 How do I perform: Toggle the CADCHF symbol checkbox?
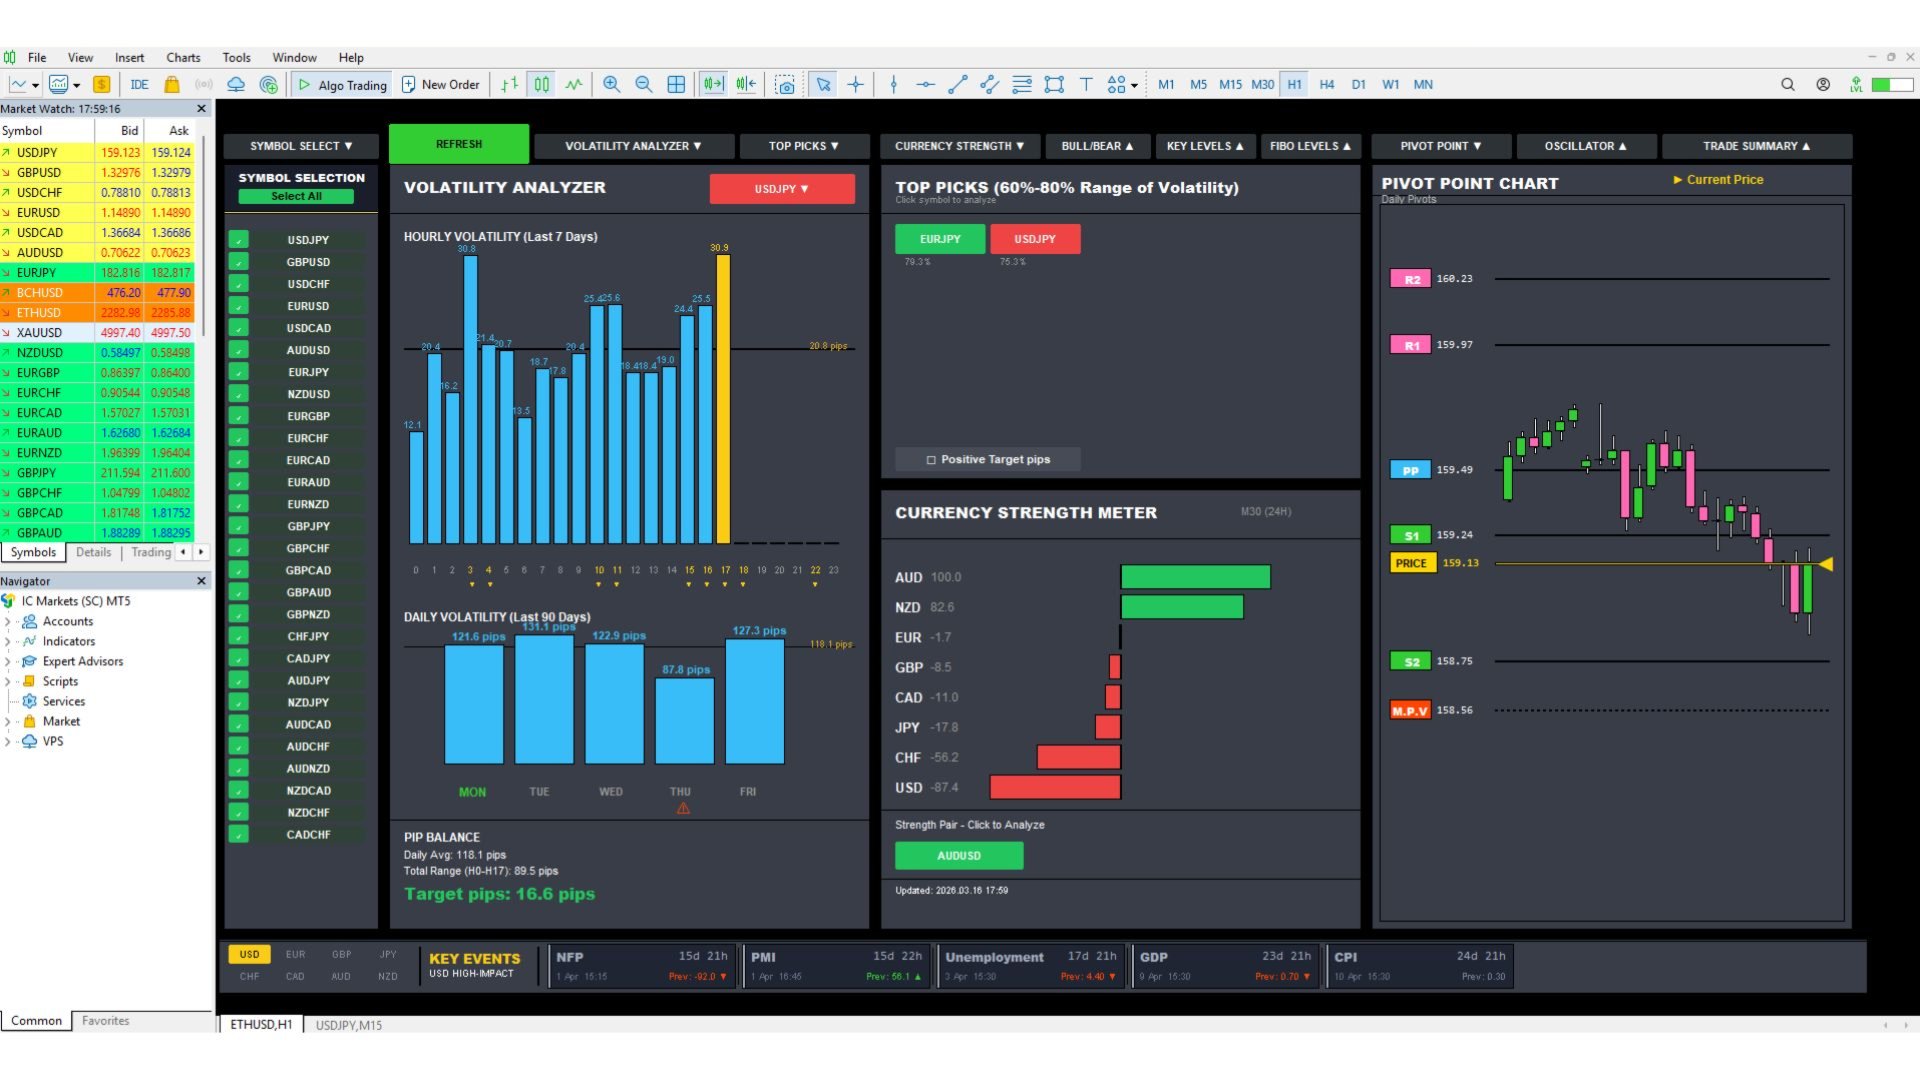[238, 835]
